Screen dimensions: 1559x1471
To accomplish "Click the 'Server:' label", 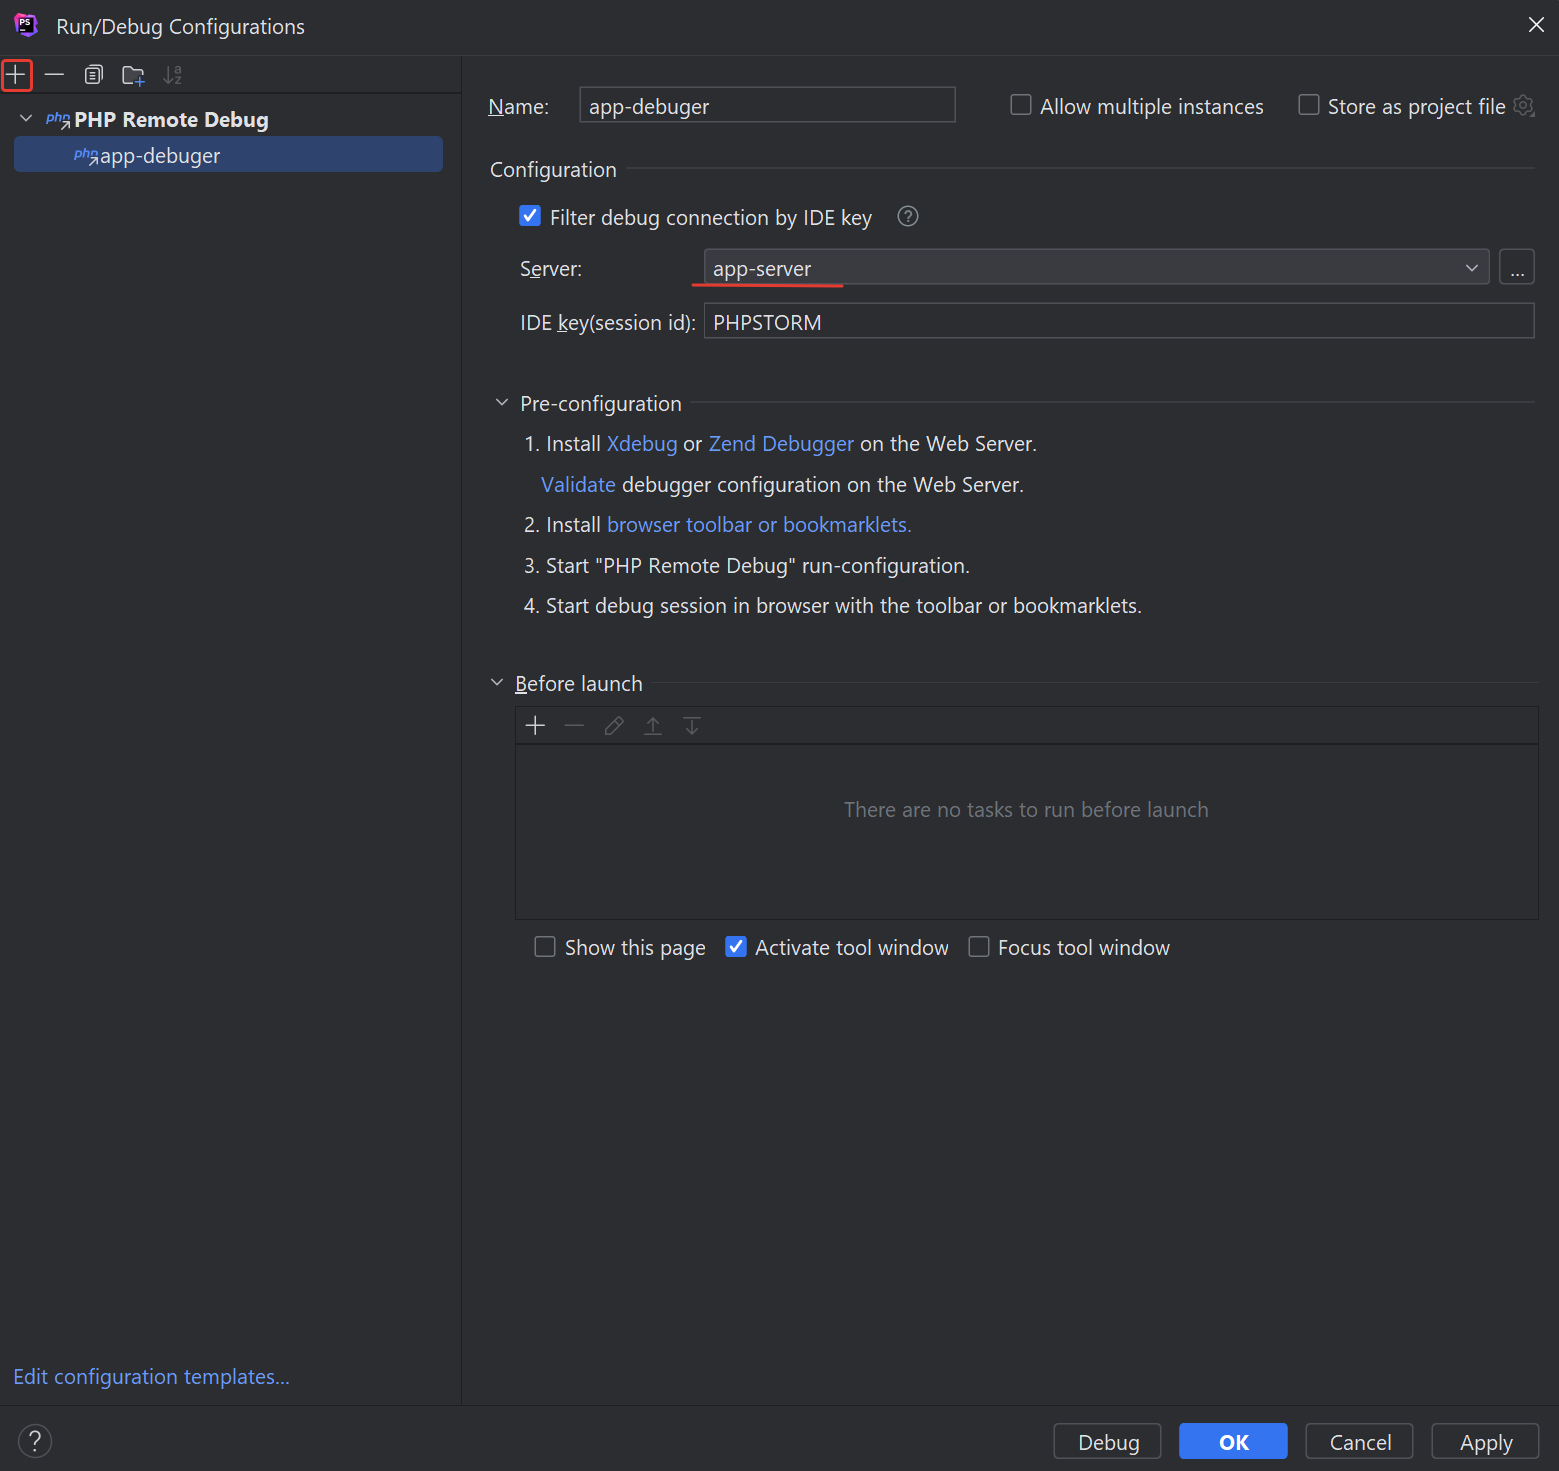I will coord(551,269).
